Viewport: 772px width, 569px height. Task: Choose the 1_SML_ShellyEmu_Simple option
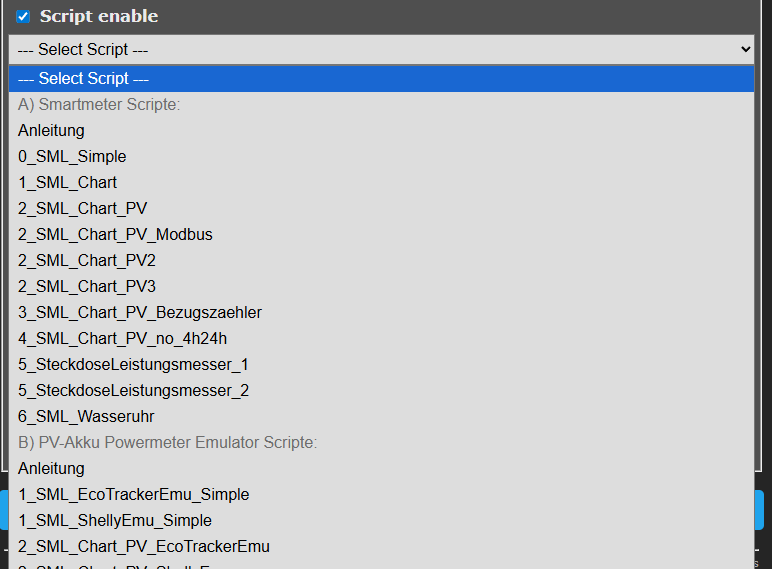(115, 520)
